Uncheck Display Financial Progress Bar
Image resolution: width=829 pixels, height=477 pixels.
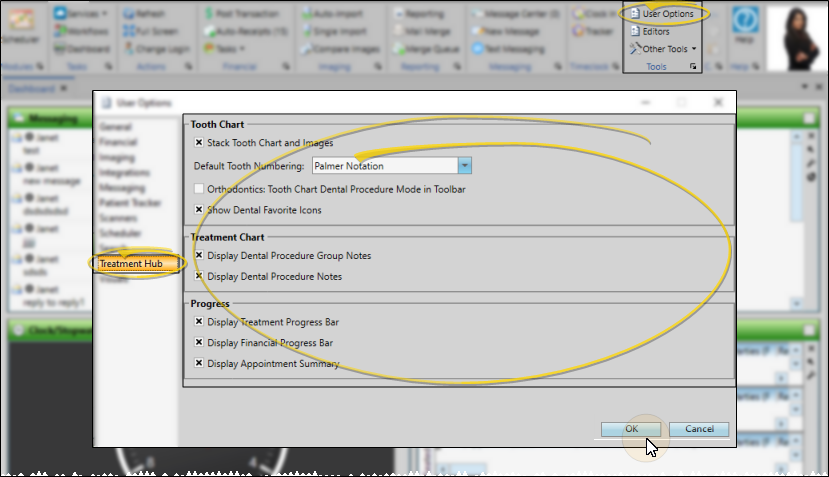pos(199,343)
